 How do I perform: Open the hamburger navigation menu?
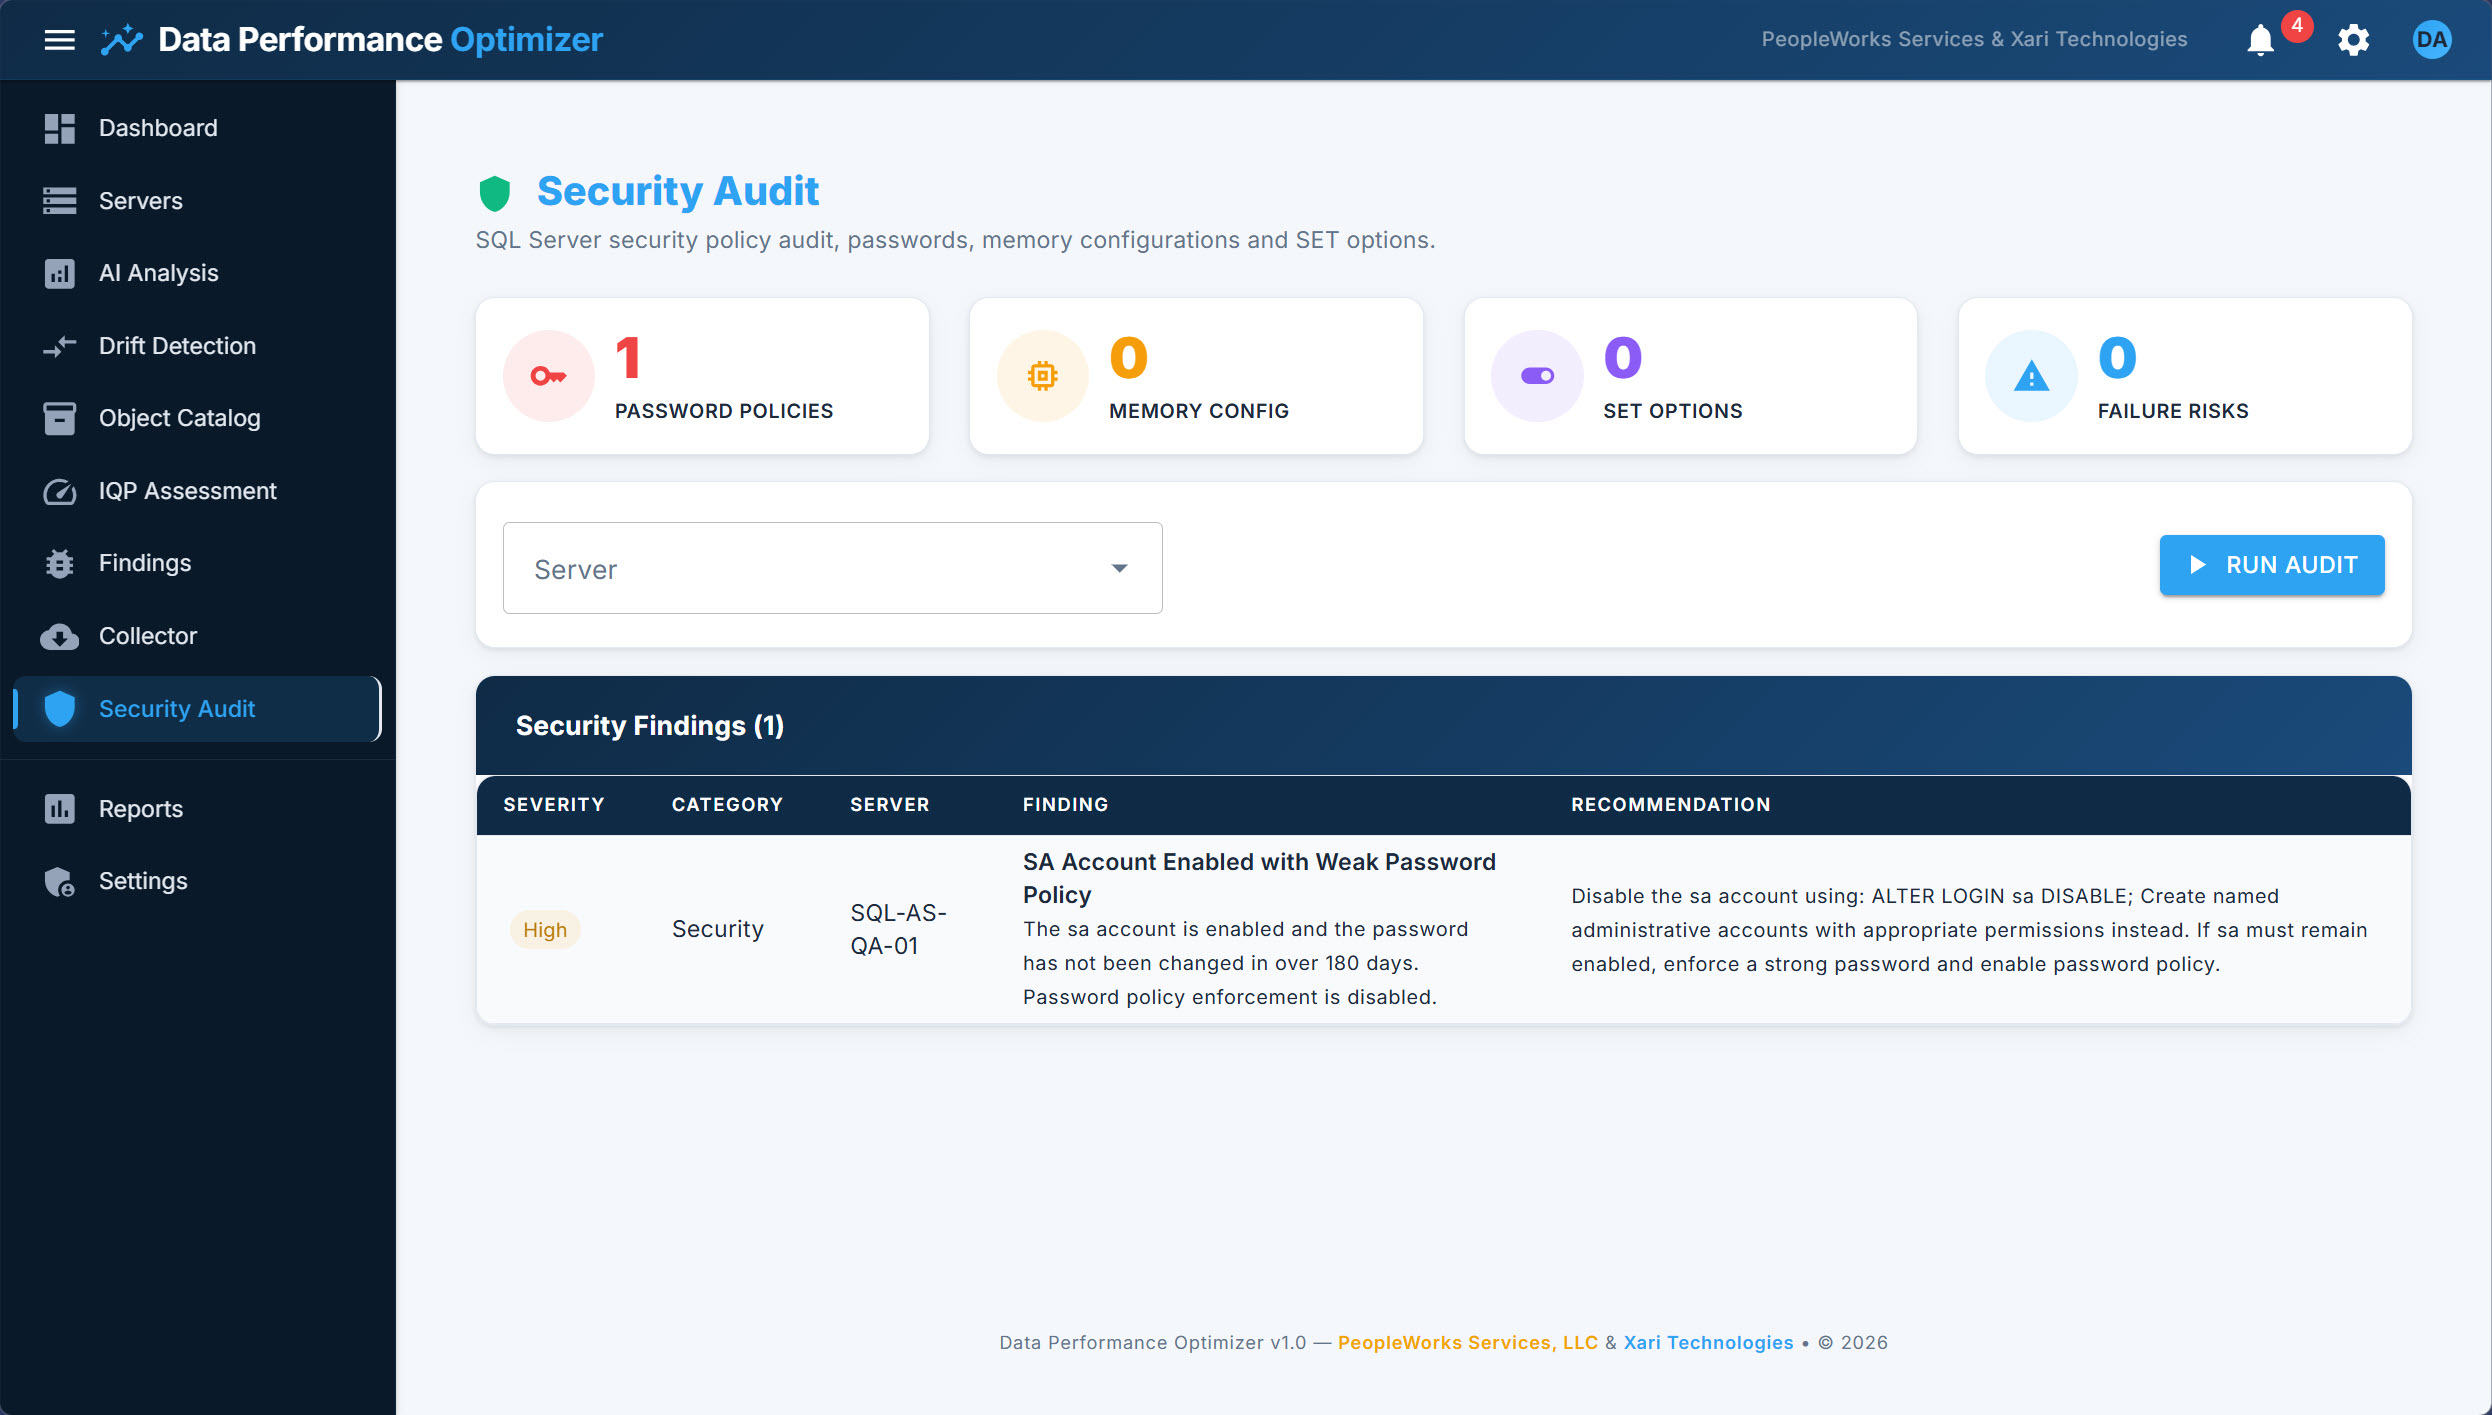pyautogui.click(x=60, y=40)
